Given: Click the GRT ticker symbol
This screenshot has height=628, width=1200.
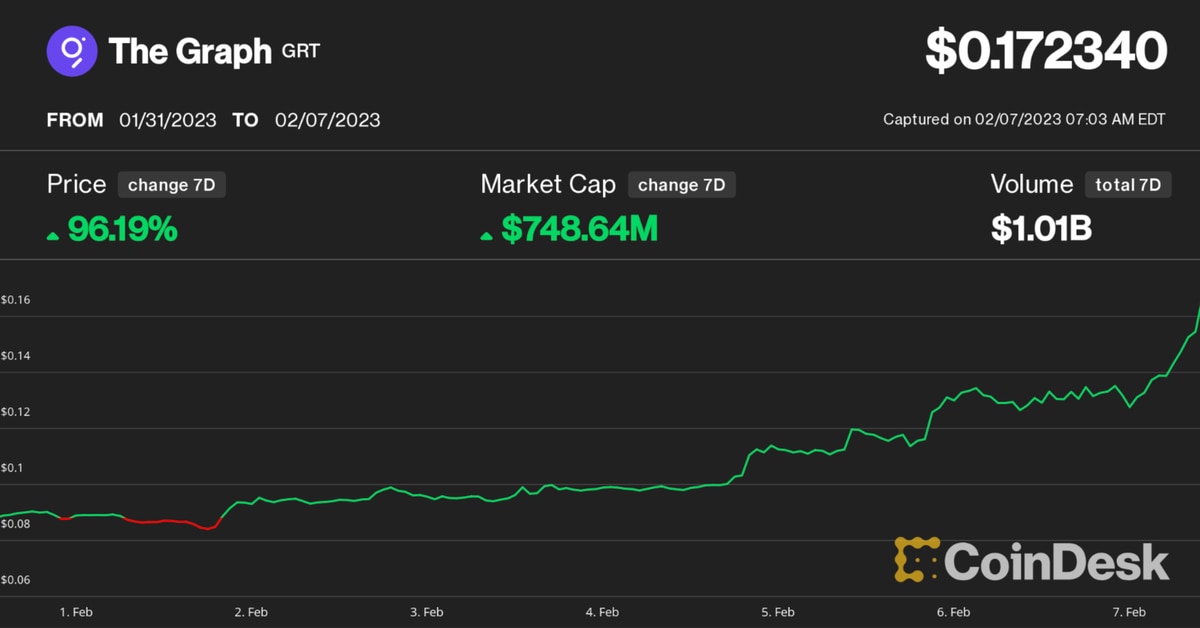Looking at the screenshot, I should tap(301, 50).
